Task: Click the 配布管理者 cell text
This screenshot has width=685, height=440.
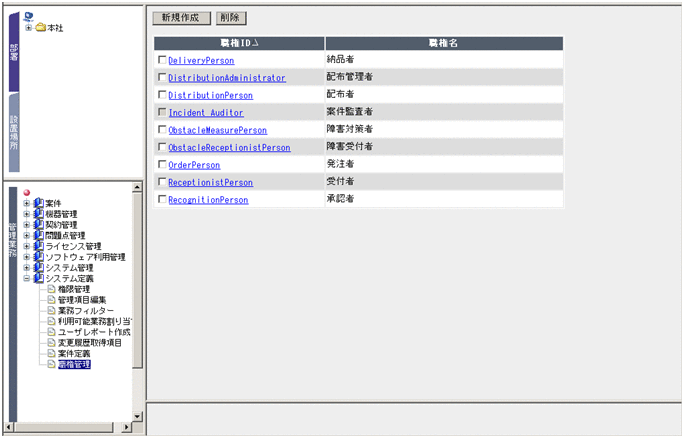Action: [x=349, y=77]
